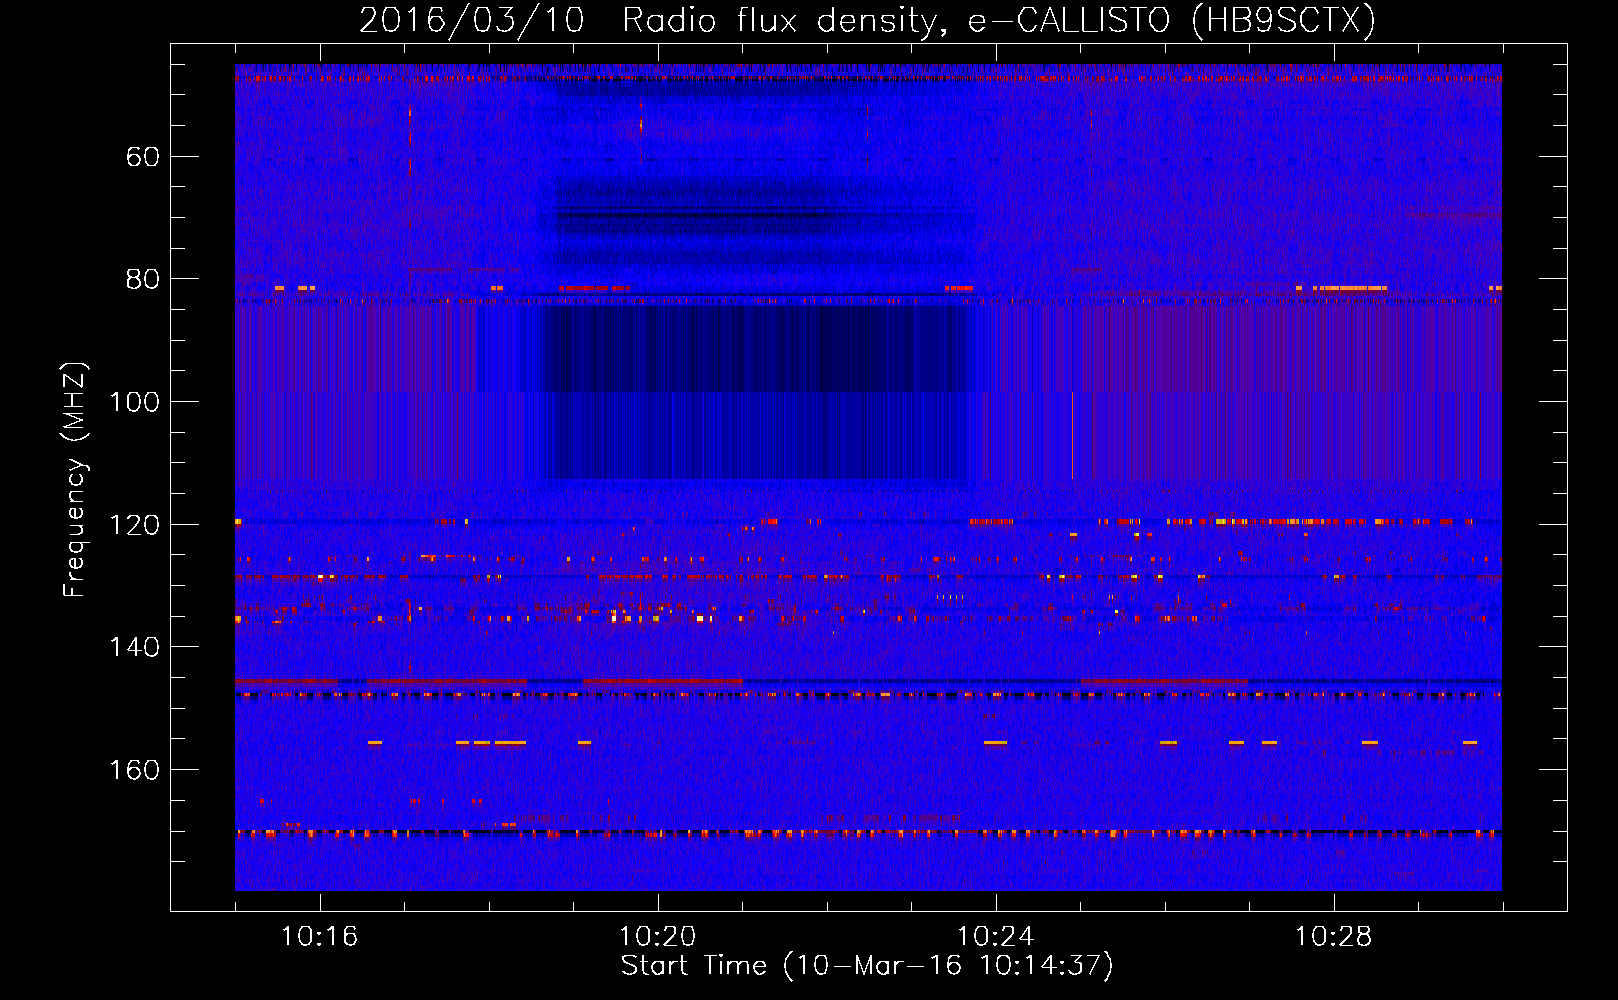Click the 10:16 time tick label
The width and height of the screenshot is (1618, 1000).
[x=320, y=937]
